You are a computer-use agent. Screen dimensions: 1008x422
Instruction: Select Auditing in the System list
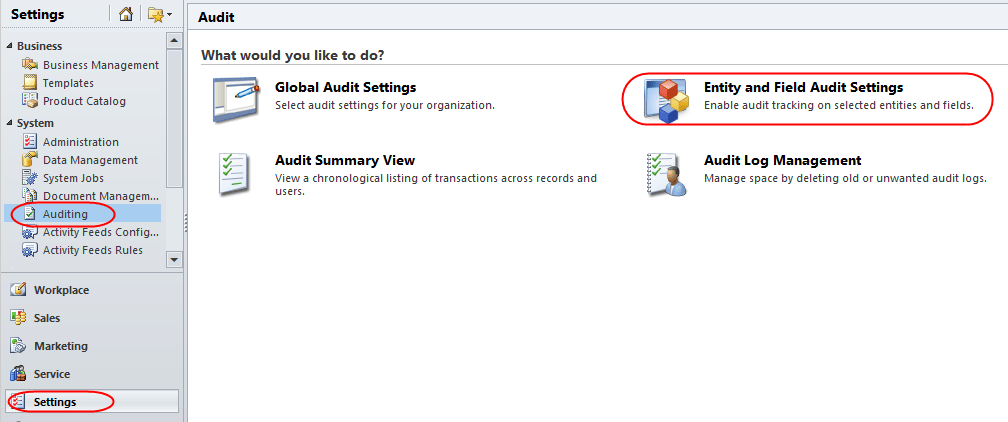point(65,214)
